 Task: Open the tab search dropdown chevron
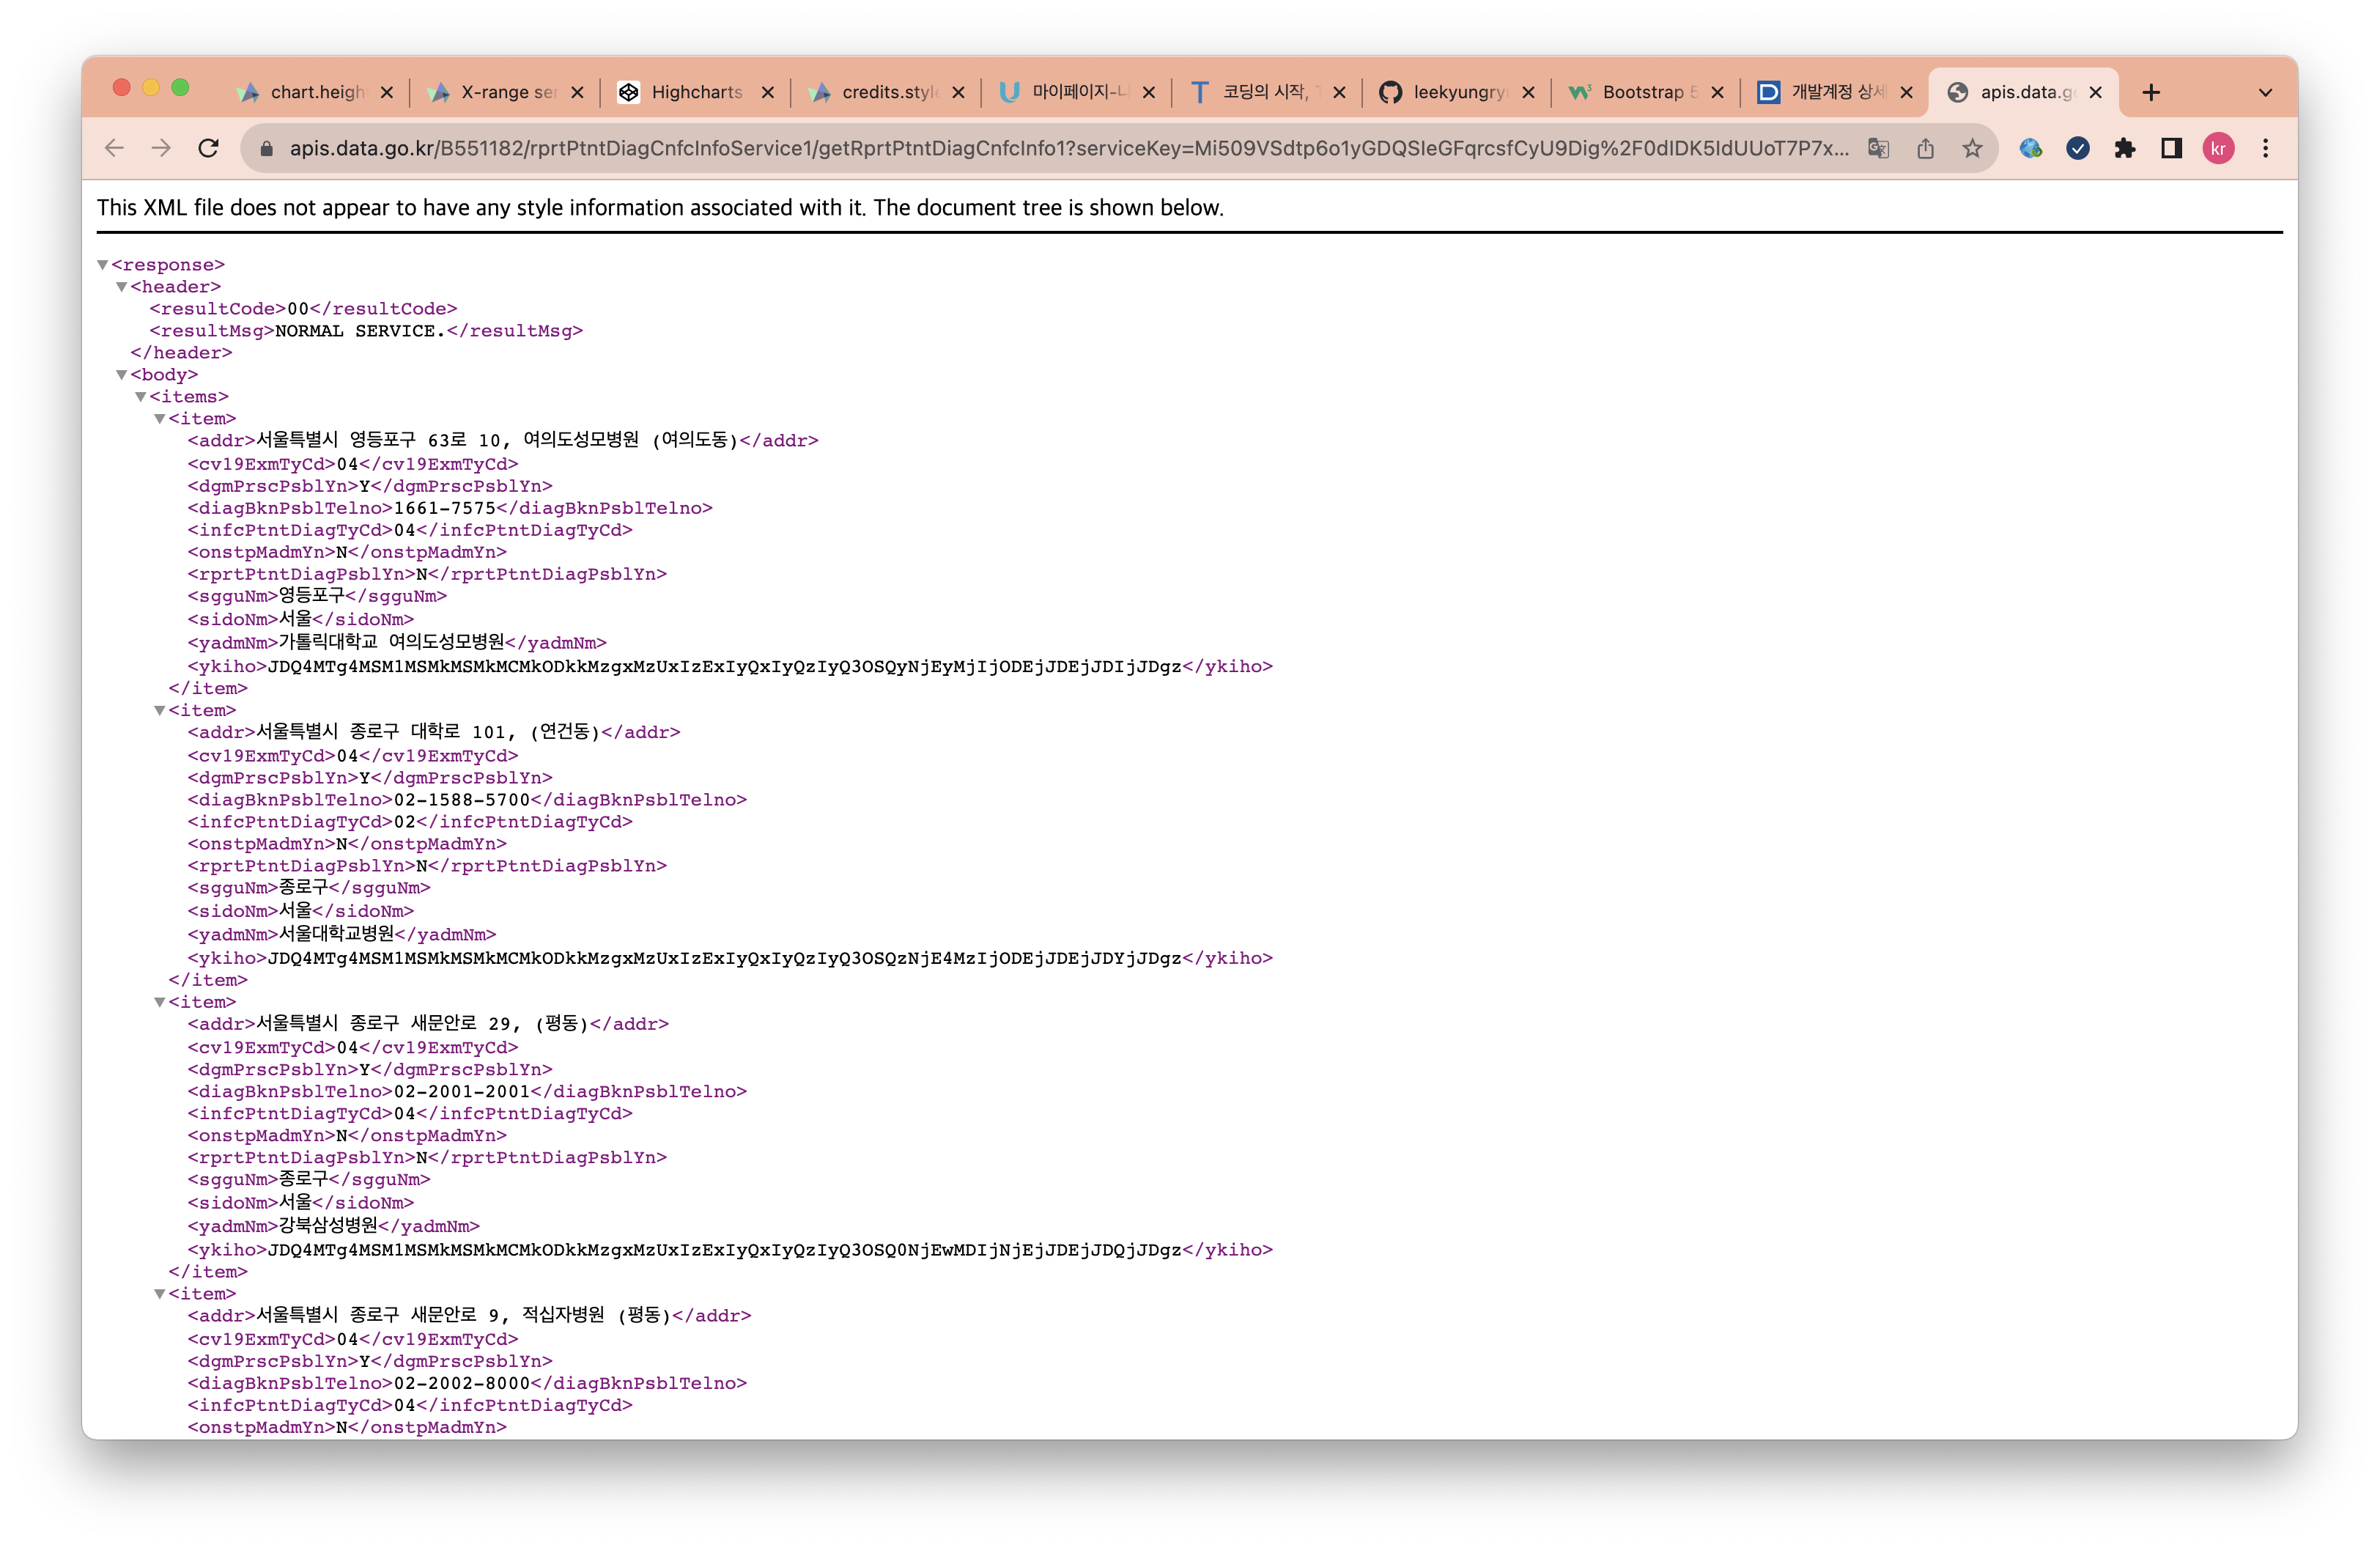(2265, 93)
